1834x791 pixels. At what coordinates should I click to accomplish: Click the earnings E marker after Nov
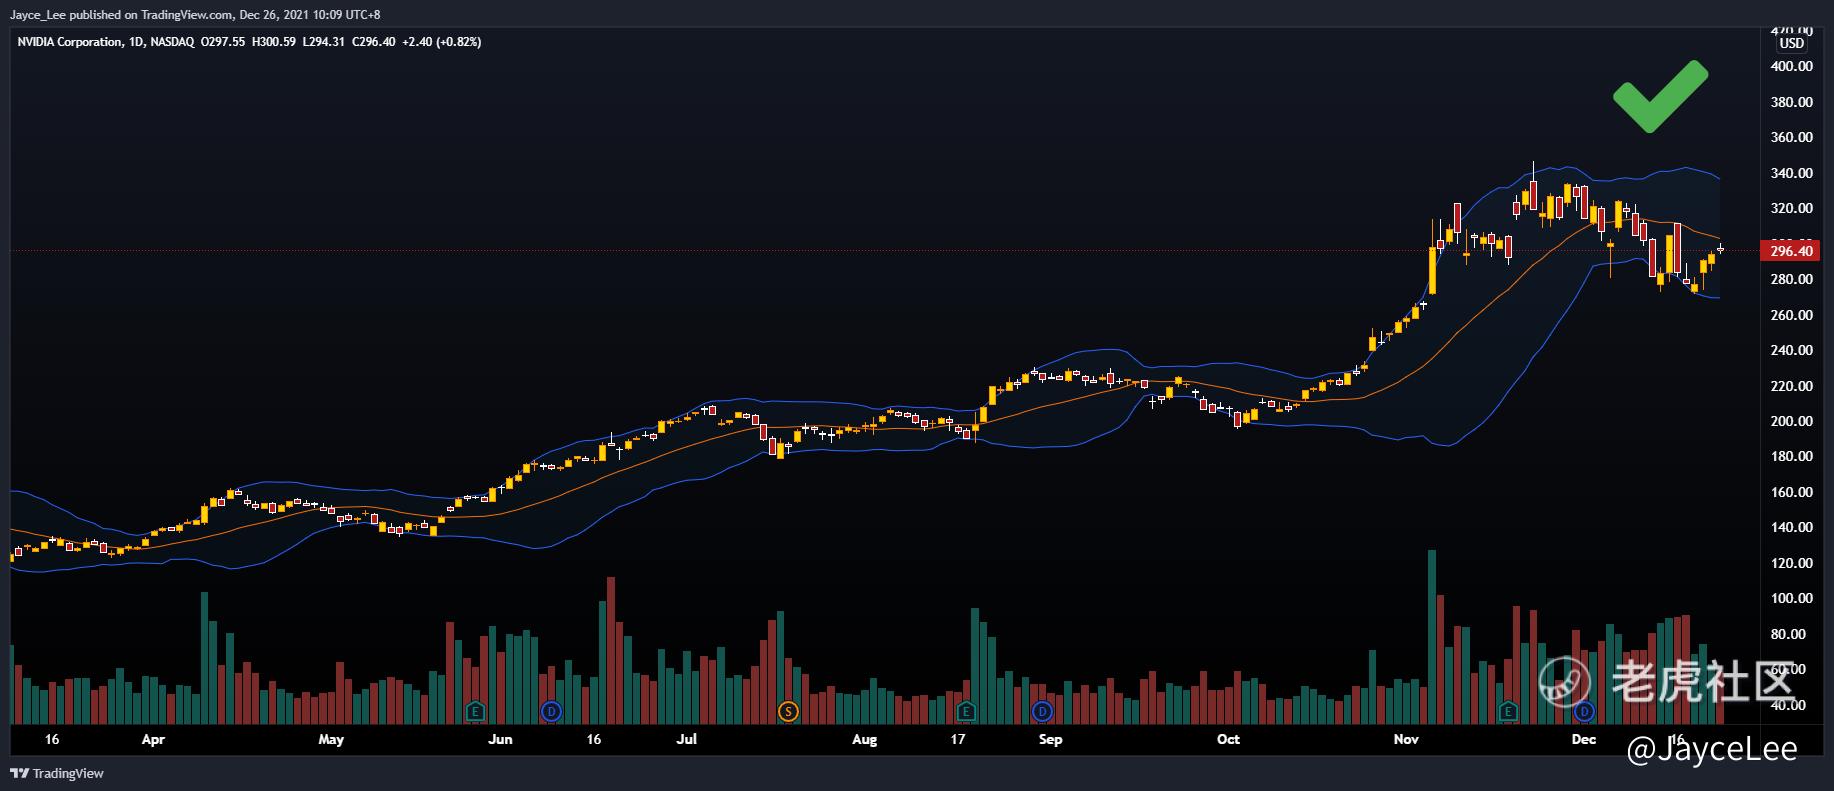click(x=1509, y=712)
